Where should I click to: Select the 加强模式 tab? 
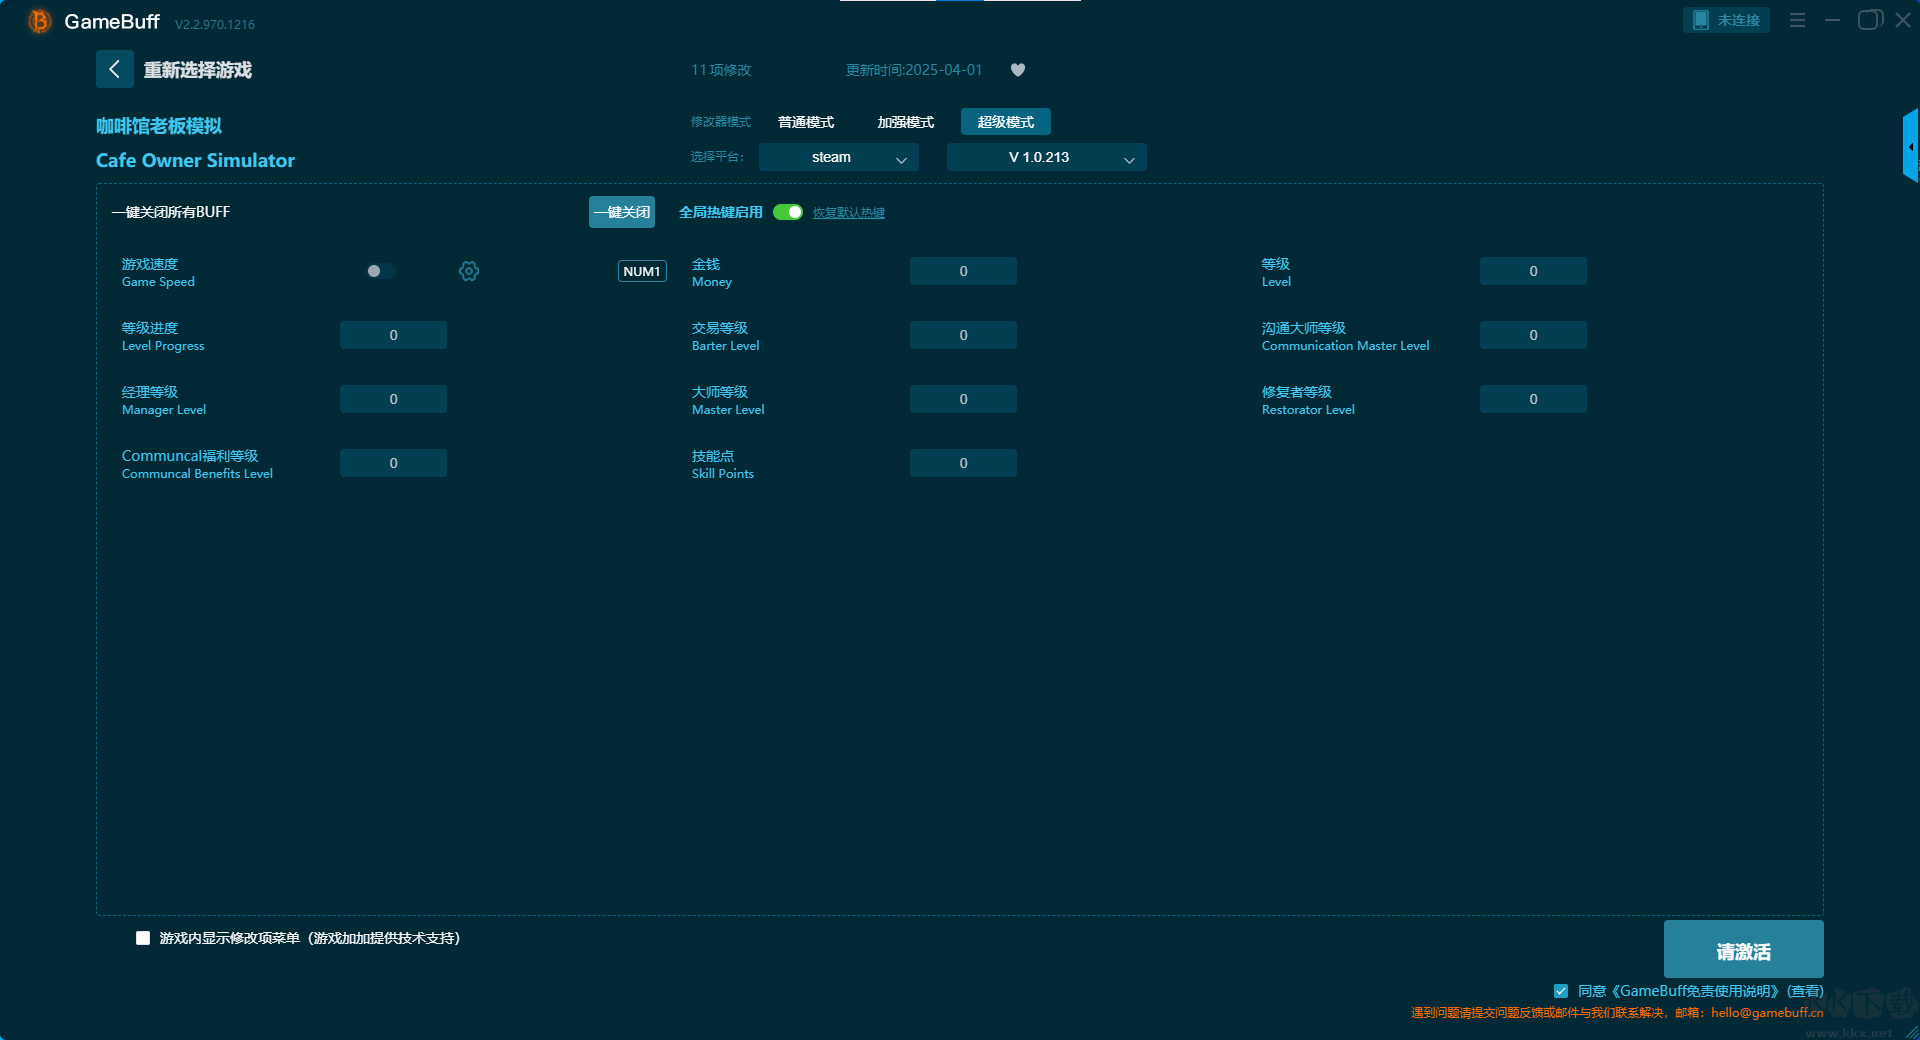(x=905, y=122)
